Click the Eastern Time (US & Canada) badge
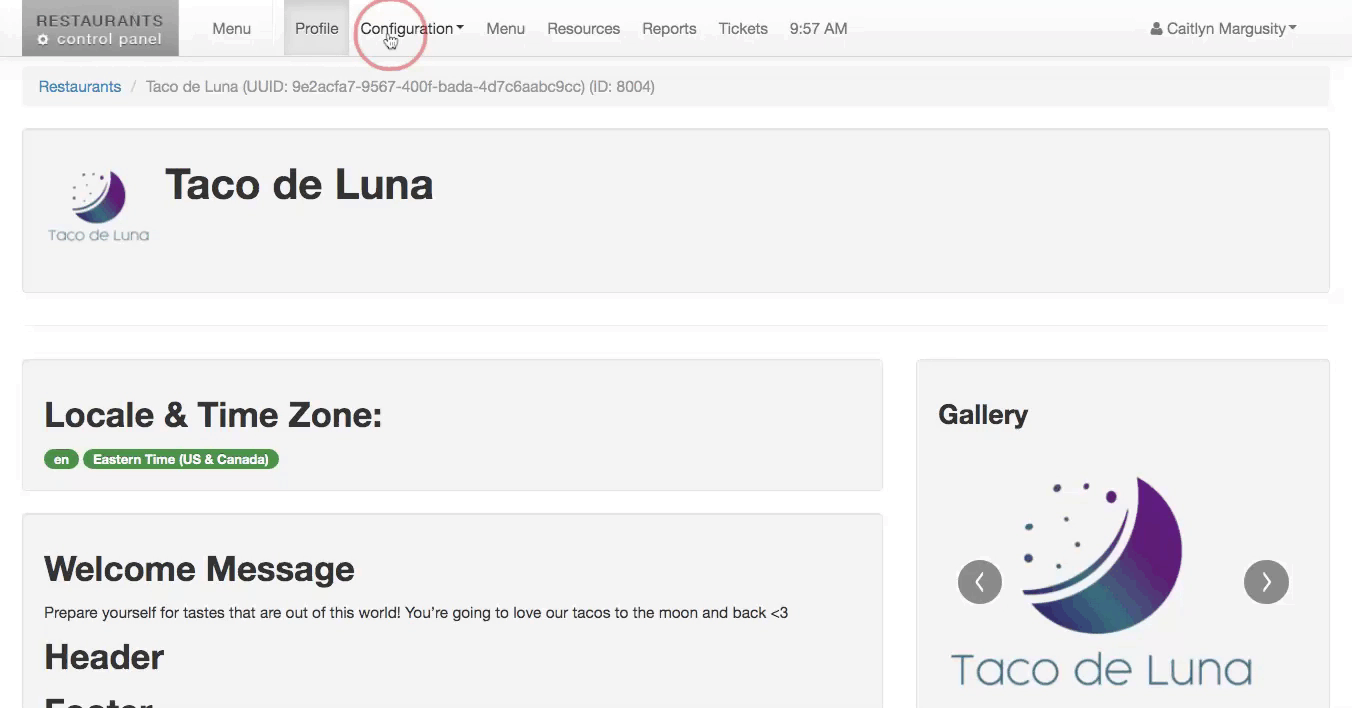 [180, 460]
